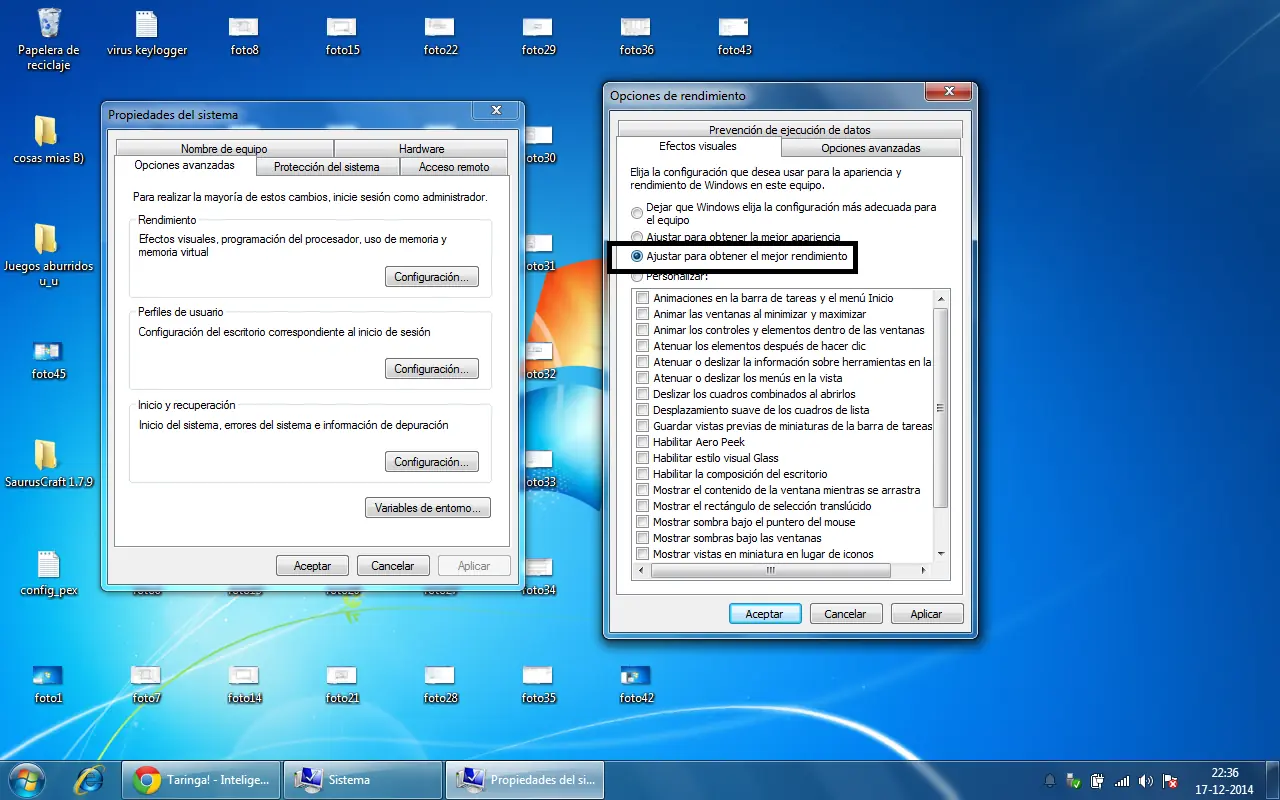Select the foto14 desktop icon
Screen dimensions: 1280x800
244,684
